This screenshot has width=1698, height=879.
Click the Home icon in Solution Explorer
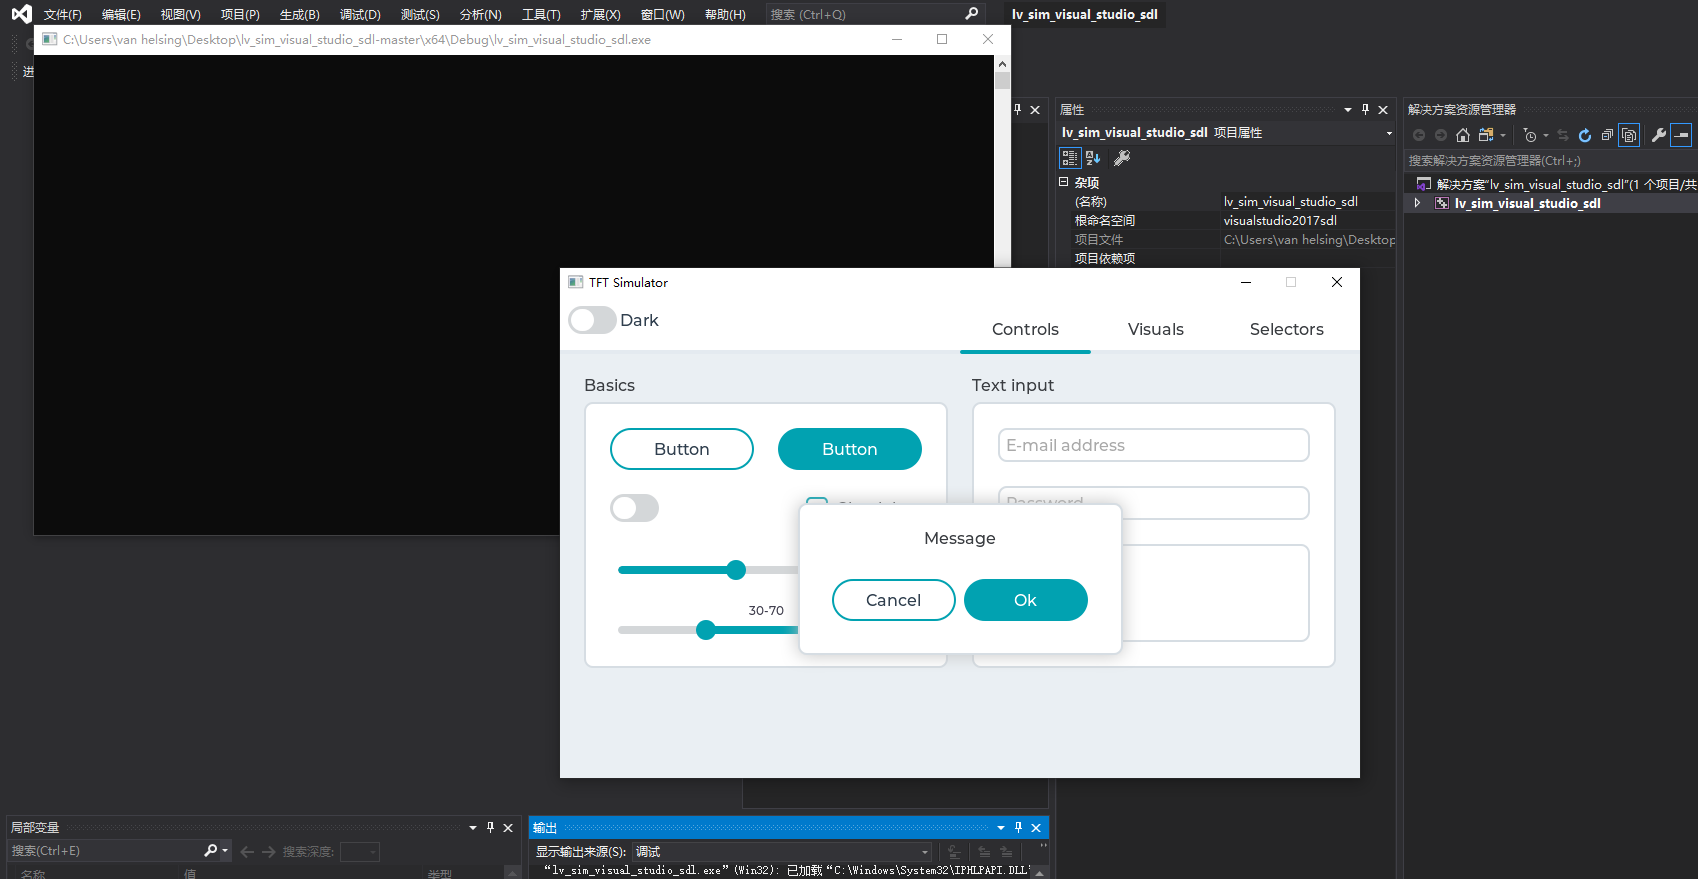pyautogui.click(x=1463, y=135)
